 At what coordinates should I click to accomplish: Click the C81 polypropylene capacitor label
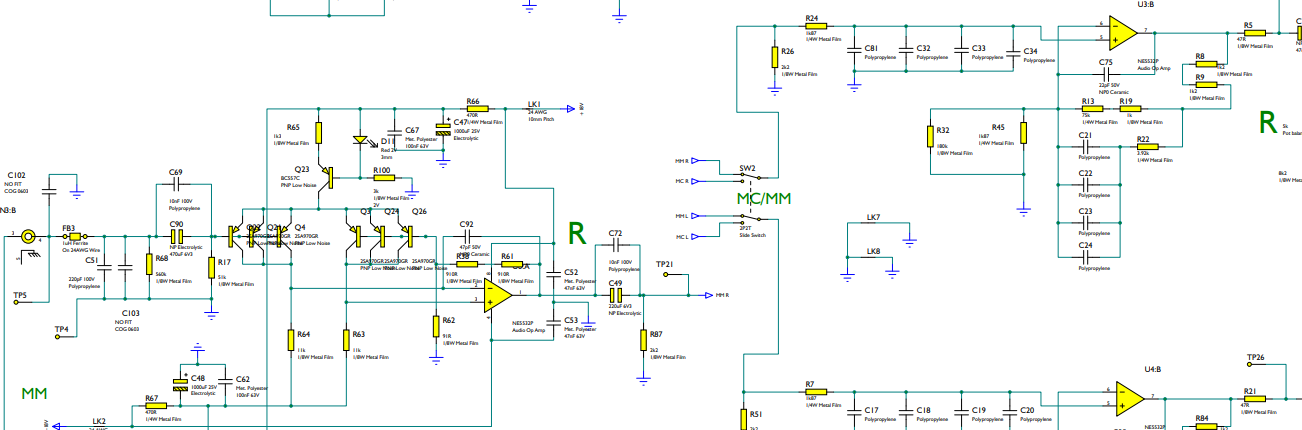[871, 49]
